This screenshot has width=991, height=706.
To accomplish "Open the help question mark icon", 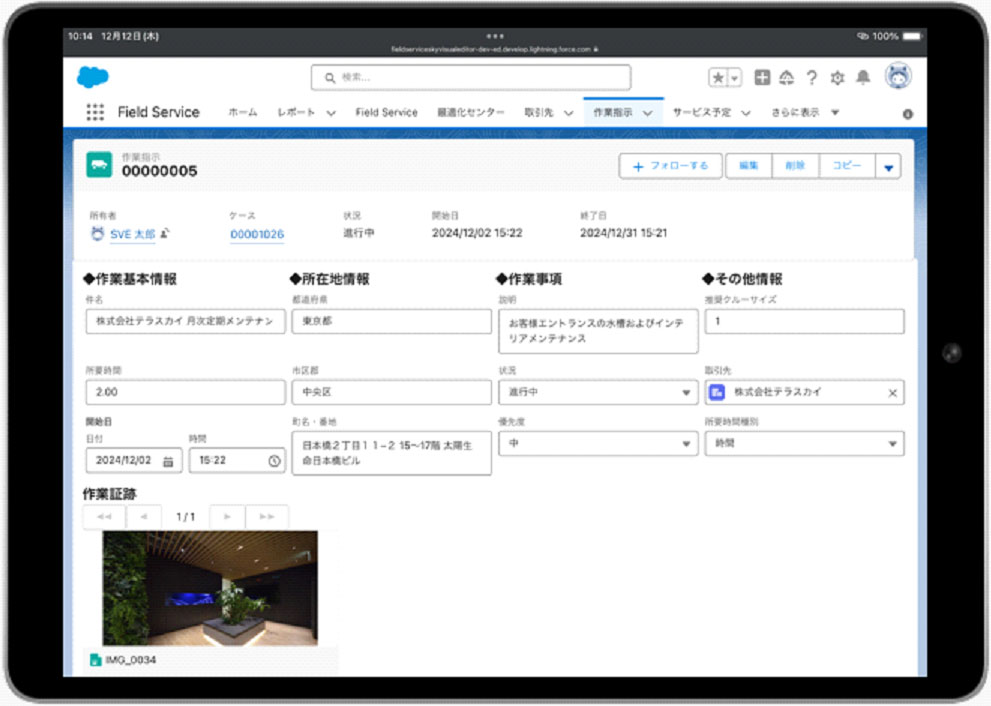I will tap(812, 78).
